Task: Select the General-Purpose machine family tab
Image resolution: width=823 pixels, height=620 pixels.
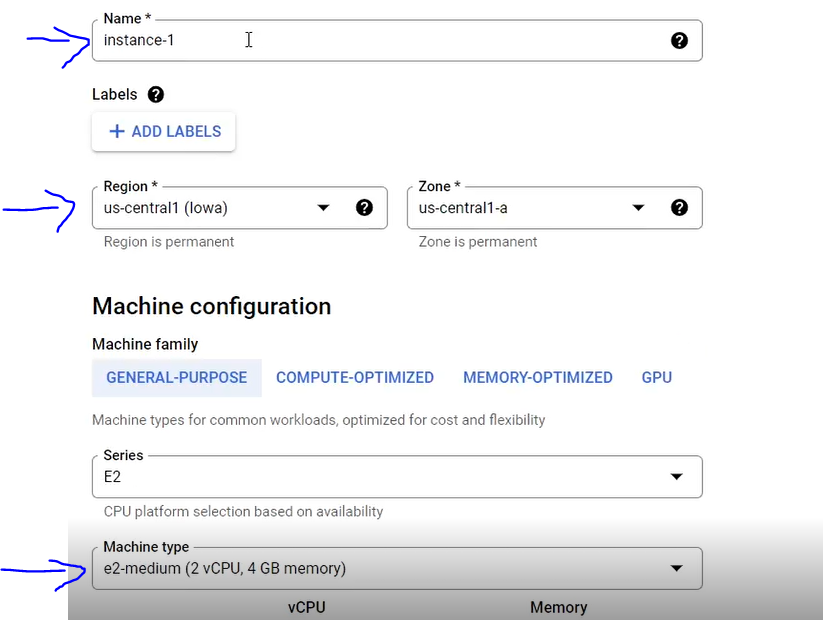Action: [176, 377]
